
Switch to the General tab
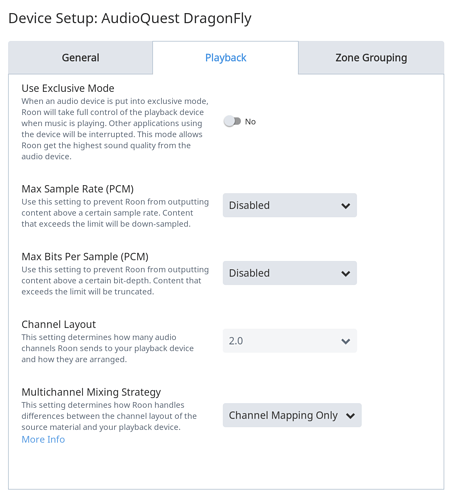pos(80,58)
